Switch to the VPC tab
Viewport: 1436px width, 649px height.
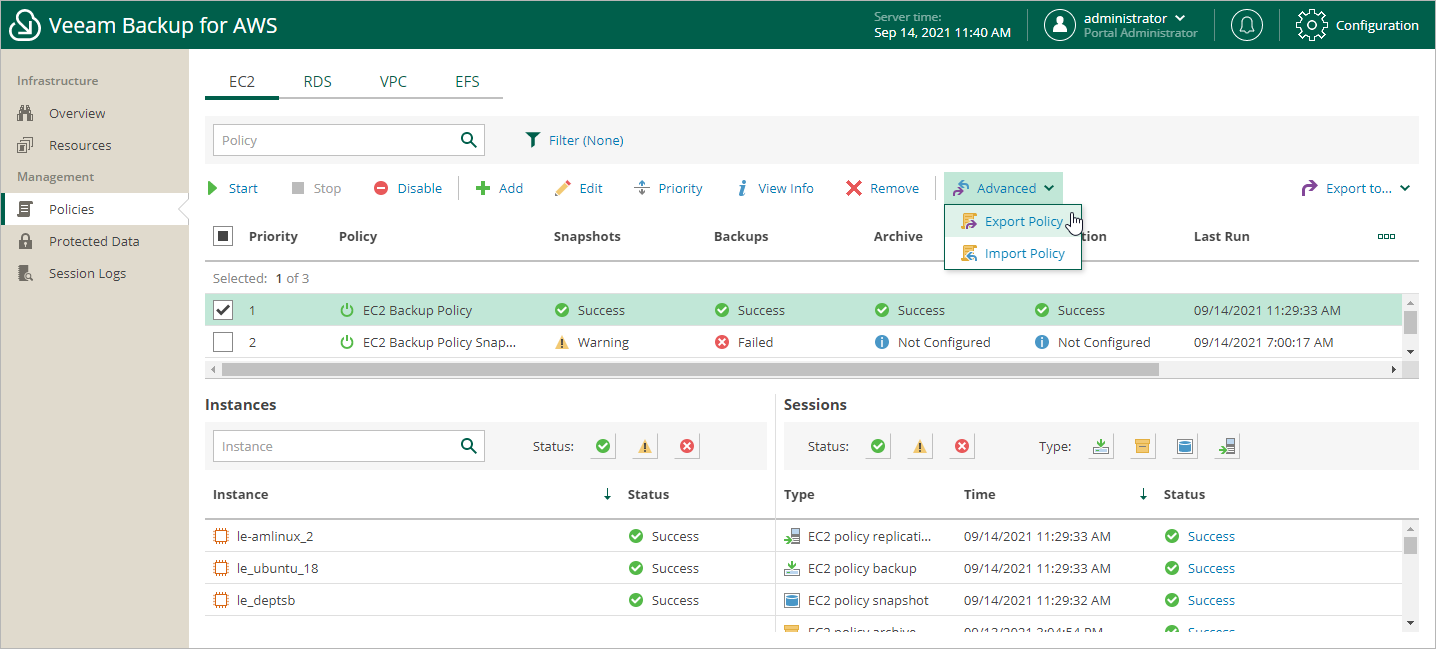tap(393, 81)
